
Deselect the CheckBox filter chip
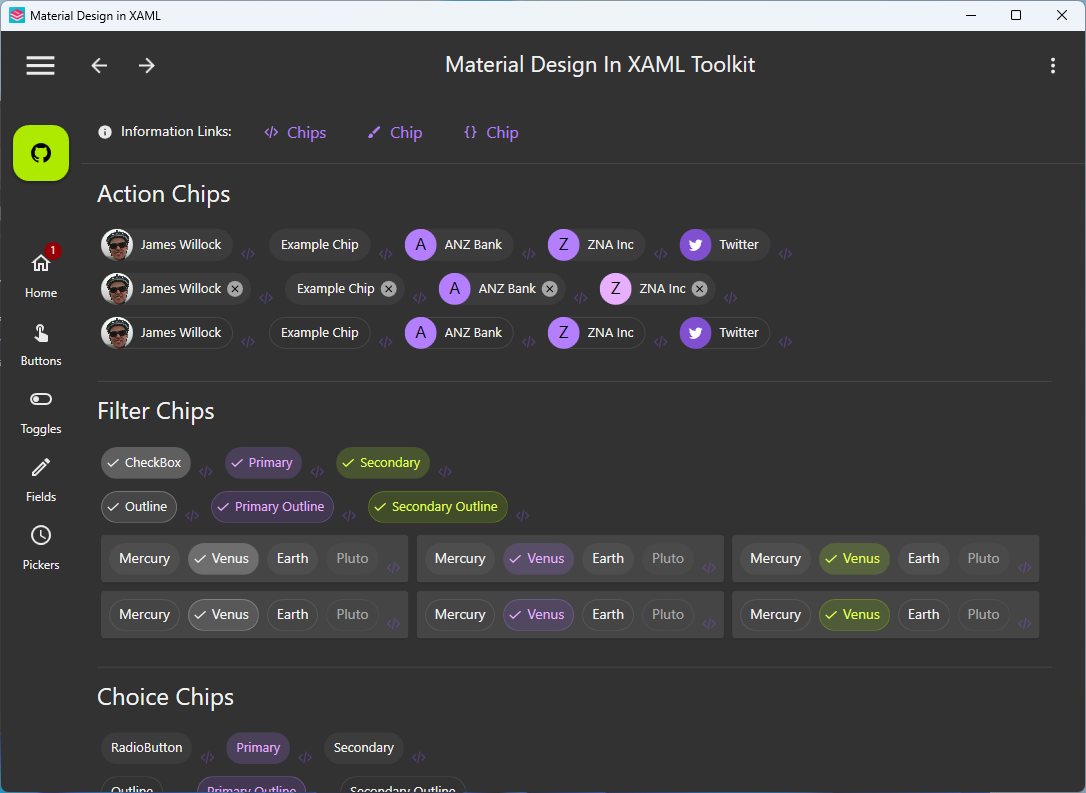pyautogui.click(x=145, y=462)
